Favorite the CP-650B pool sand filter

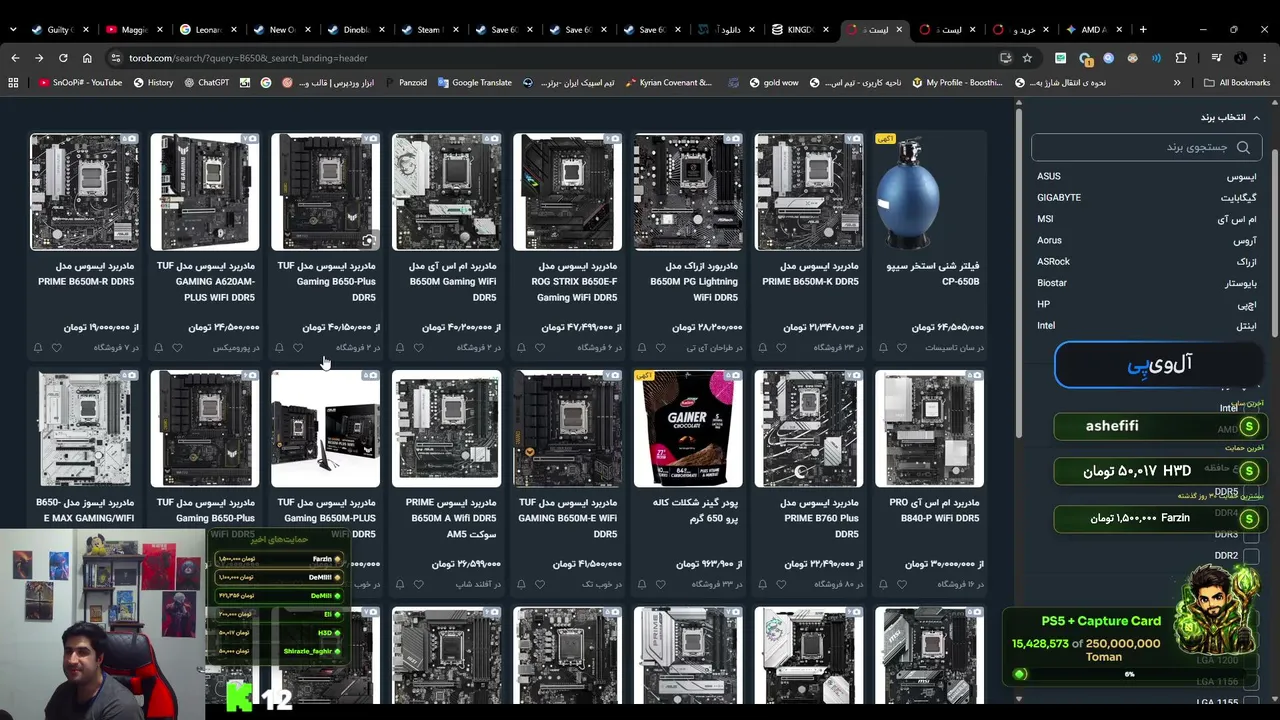(x=901, y=348)
